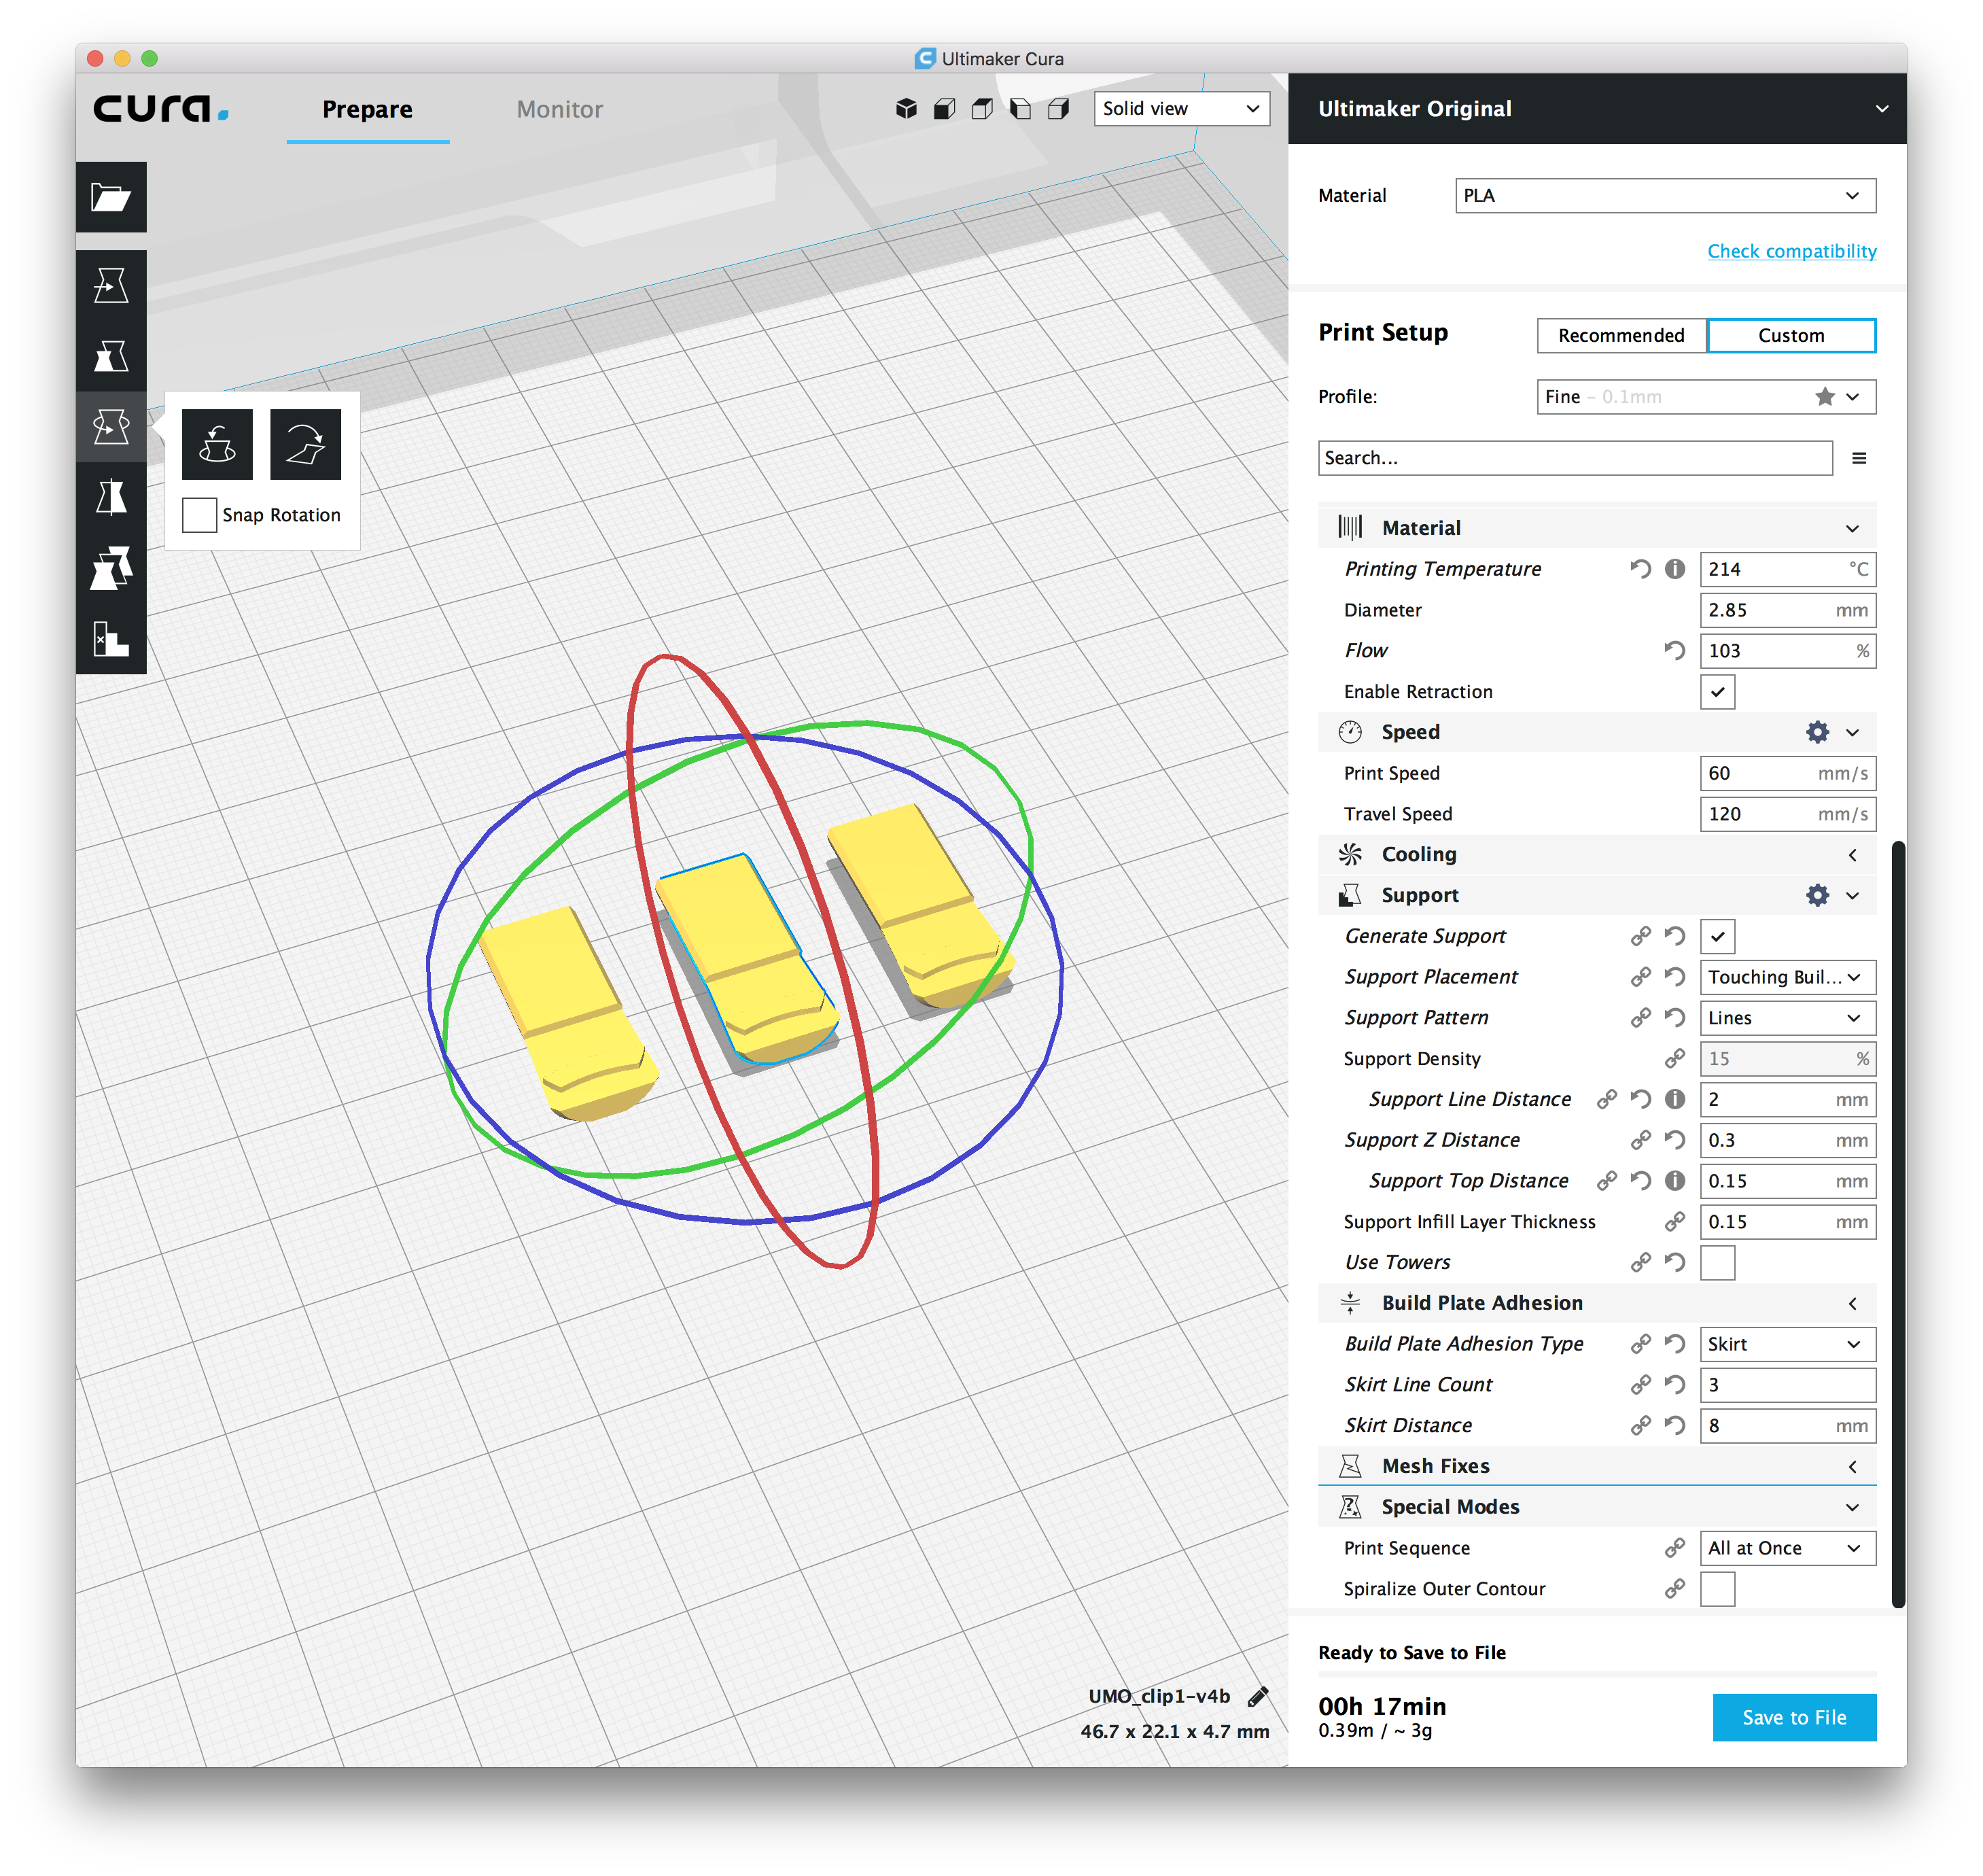Switch to the Monitor tab
Image resolution: width=1983 pixels, height=1876 pixels.
pos(559,109)
